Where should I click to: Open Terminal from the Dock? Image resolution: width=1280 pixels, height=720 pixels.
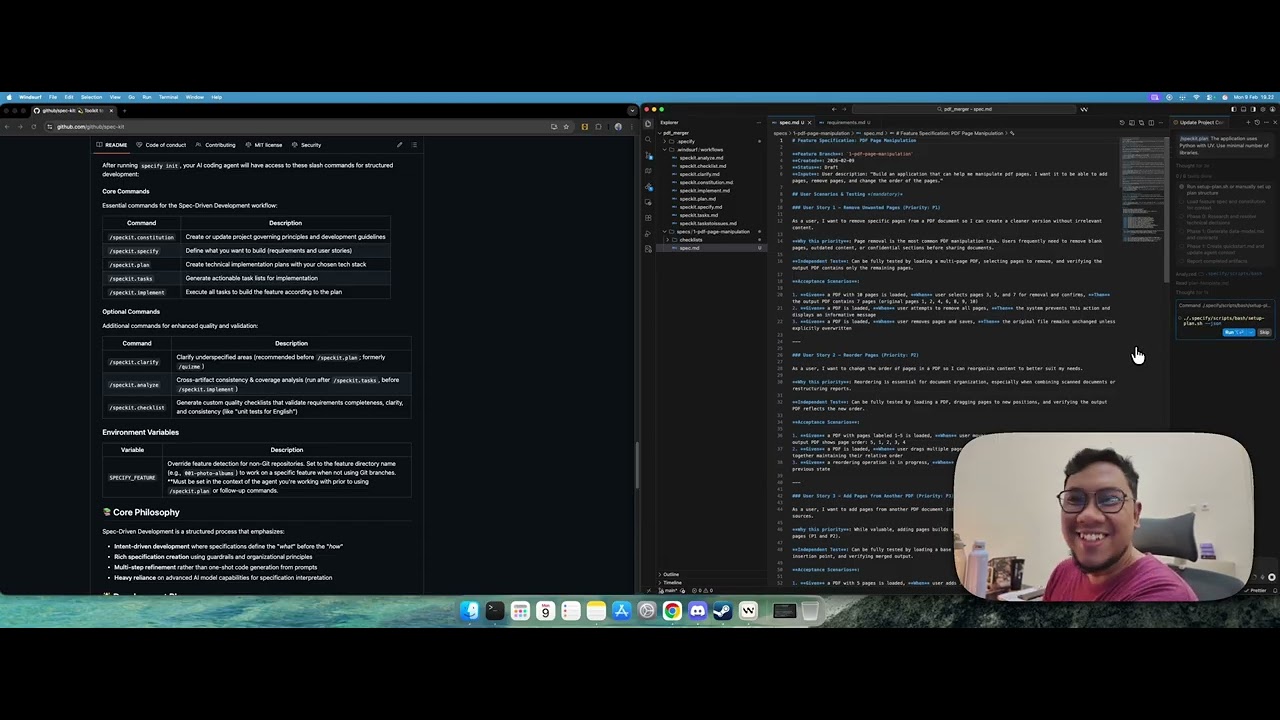[495, 611]
